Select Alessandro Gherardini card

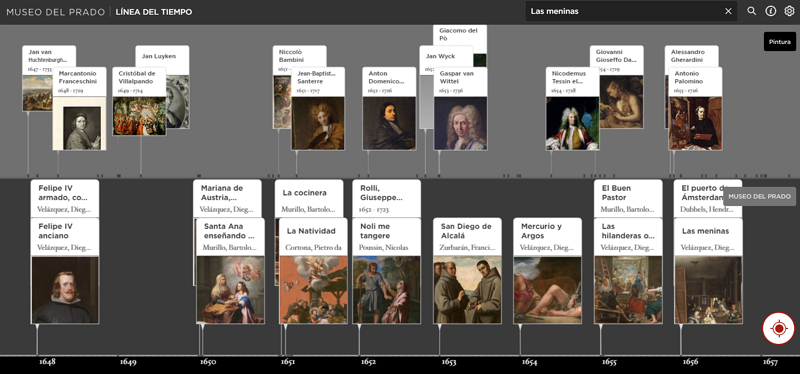point(691,56)
